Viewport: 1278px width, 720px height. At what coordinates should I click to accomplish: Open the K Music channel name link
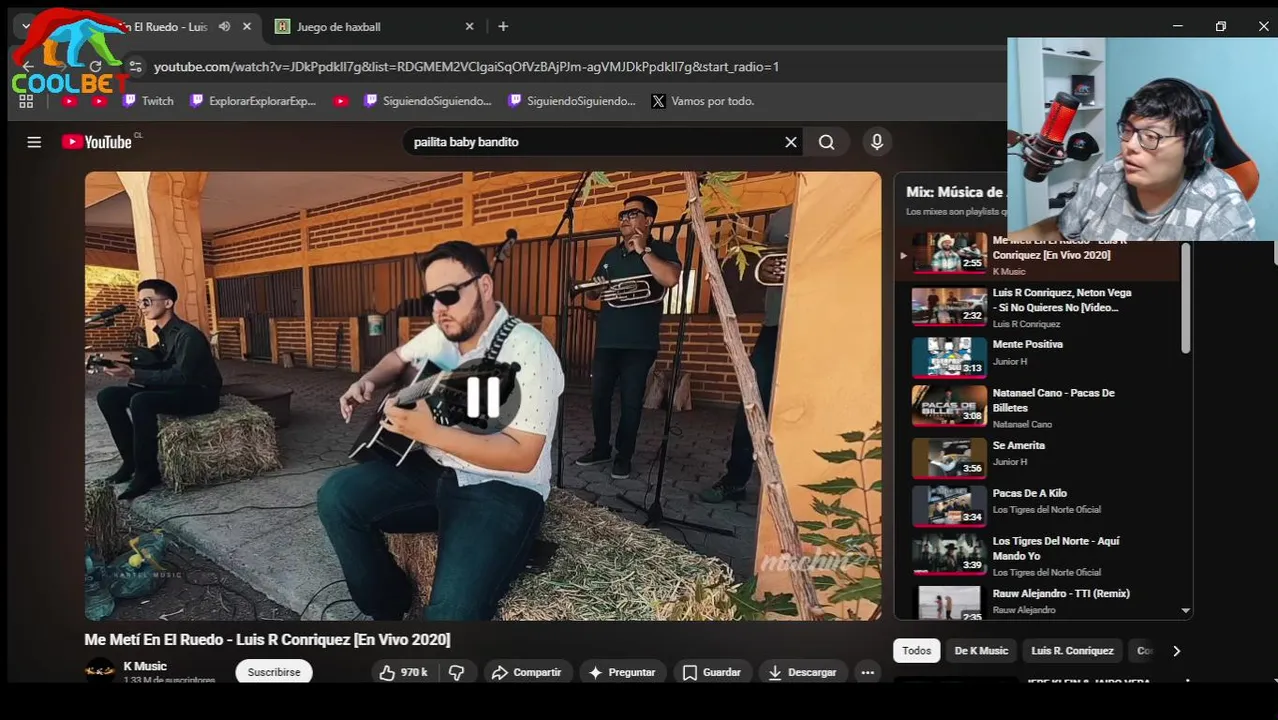[145, 666]
